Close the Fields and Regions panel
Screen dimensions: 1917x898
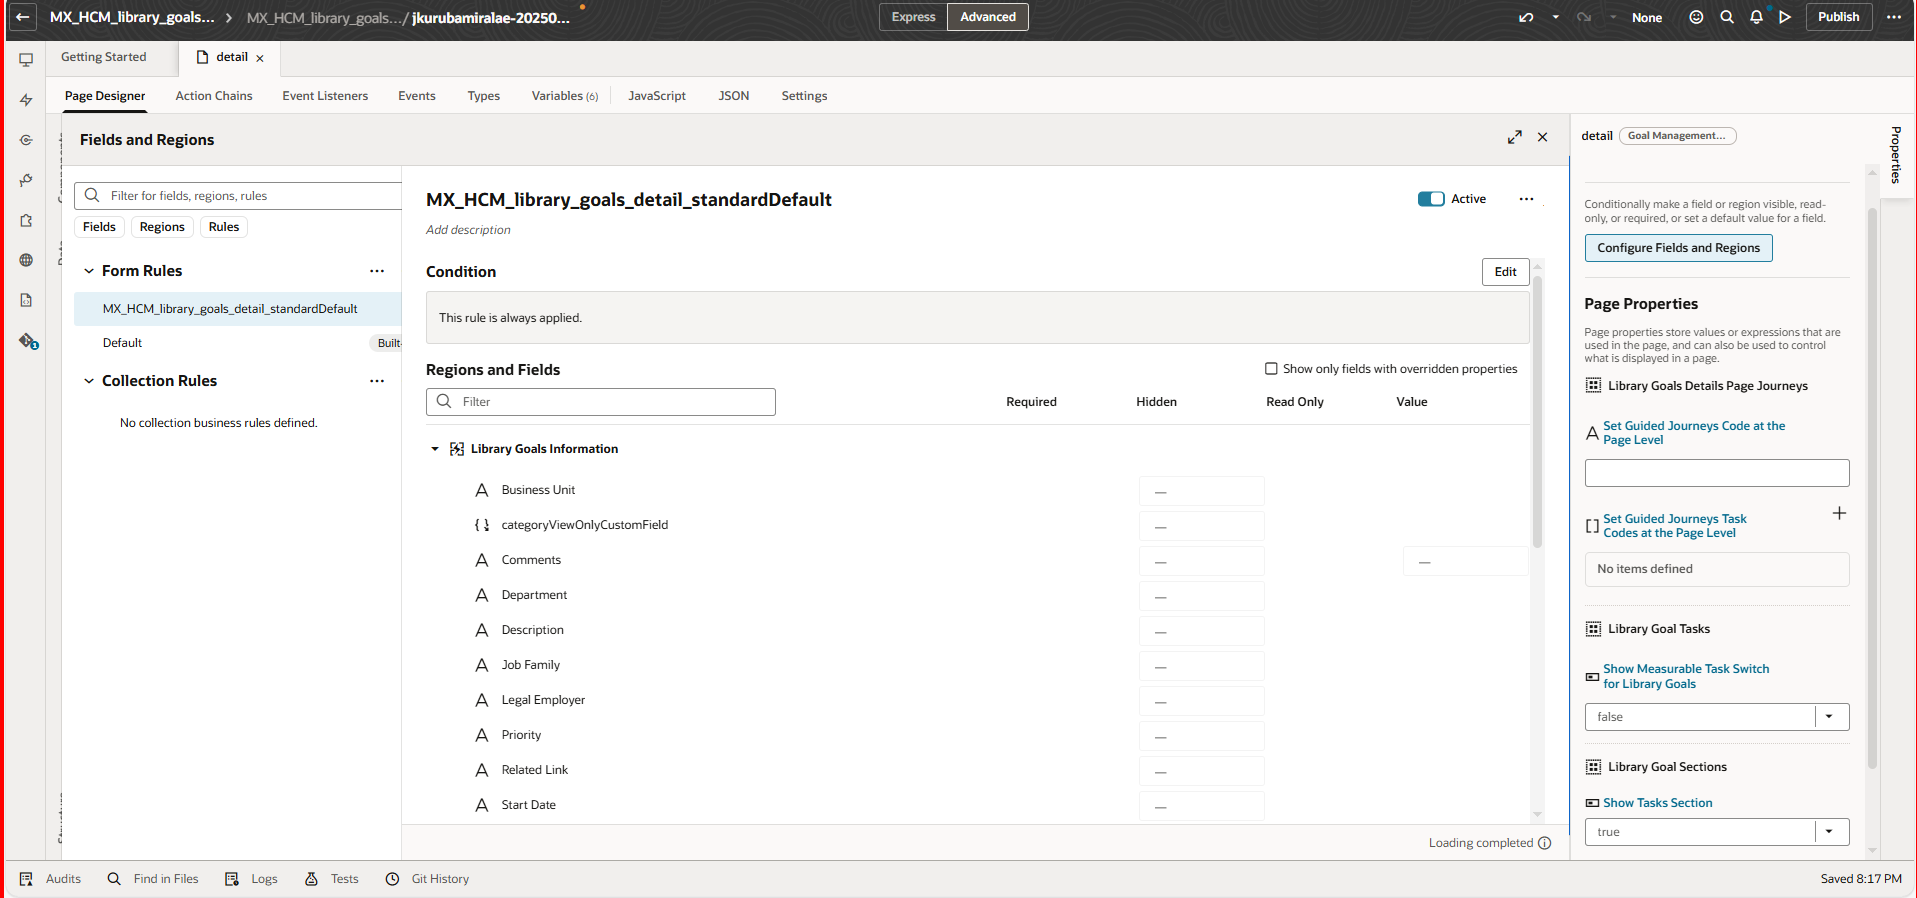coord(1543,137)
